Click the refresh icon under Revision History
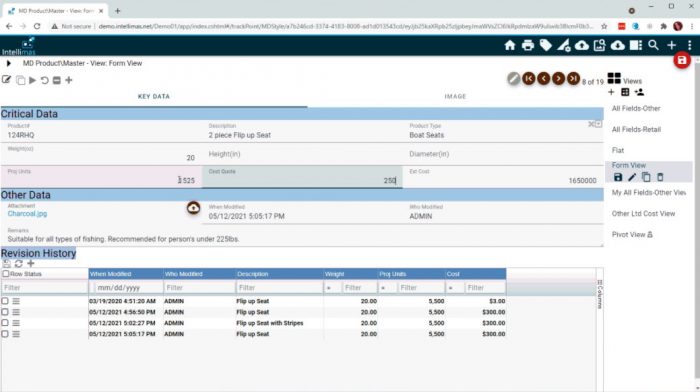The width and height of the screenshot is (700, 392). (18, 264)
